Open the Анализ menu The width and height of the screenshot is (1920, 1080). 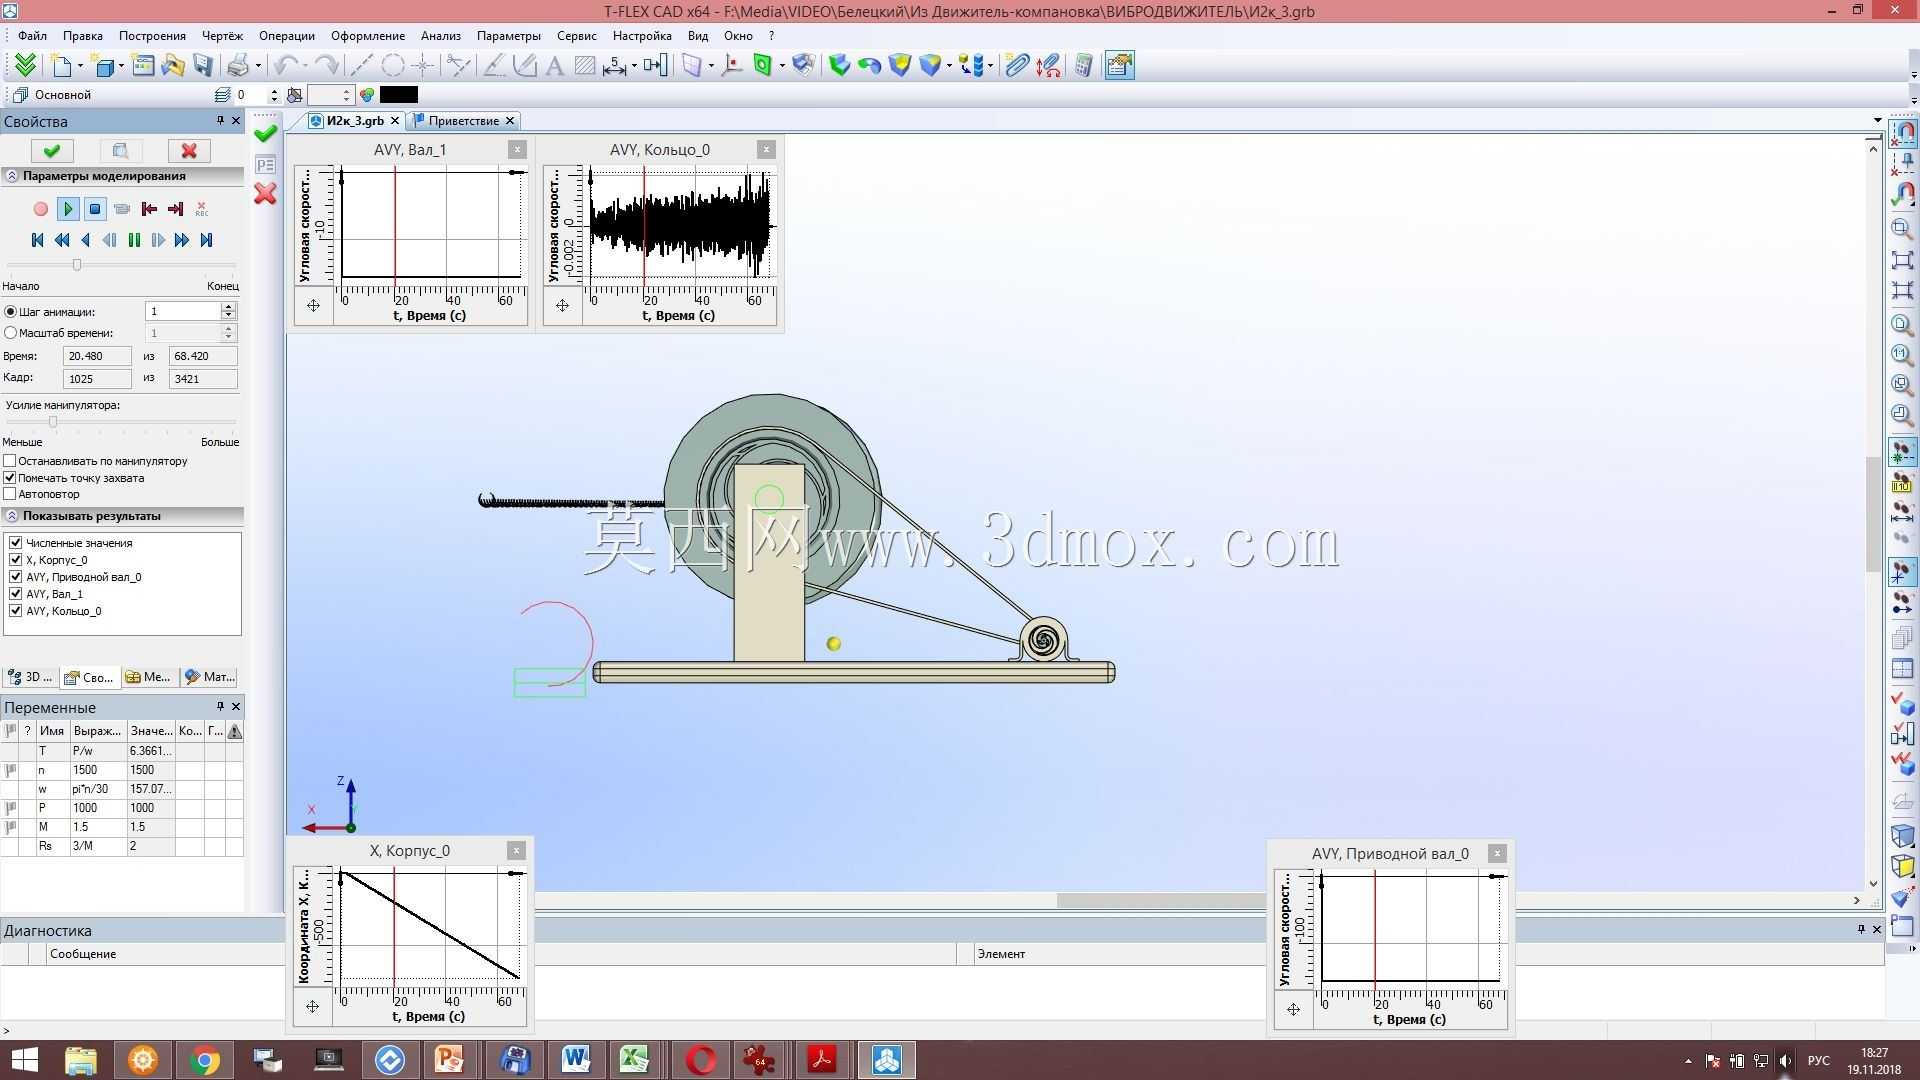(440, 36)
